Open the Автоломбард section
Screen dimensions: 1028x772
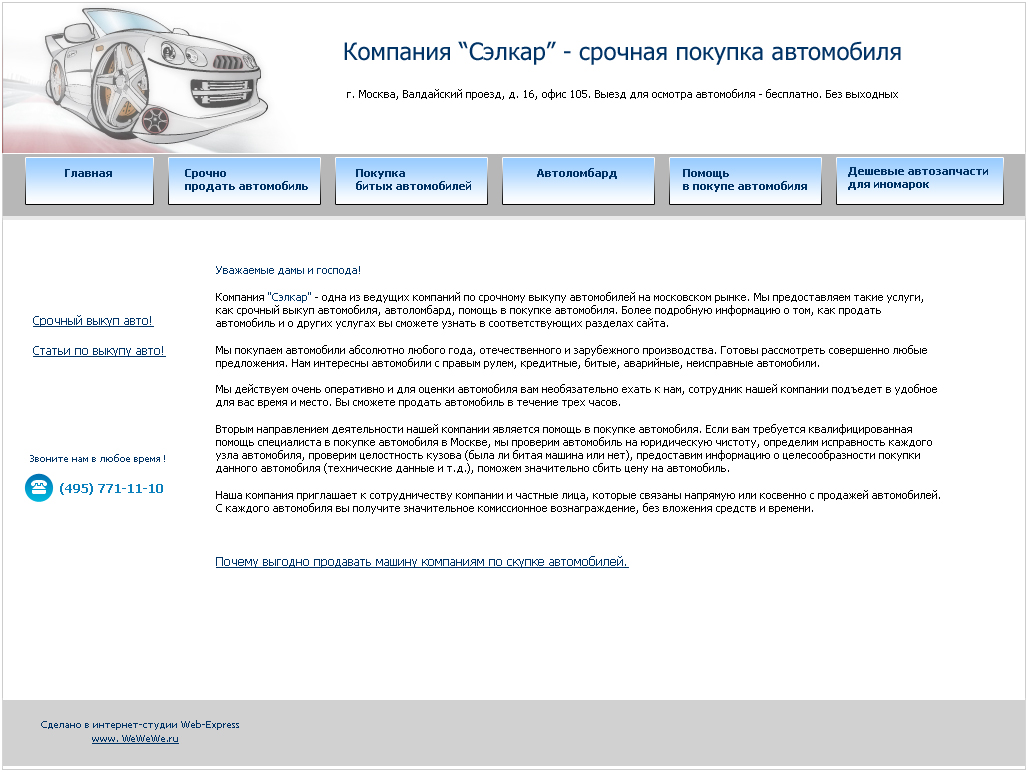point(578,180)
